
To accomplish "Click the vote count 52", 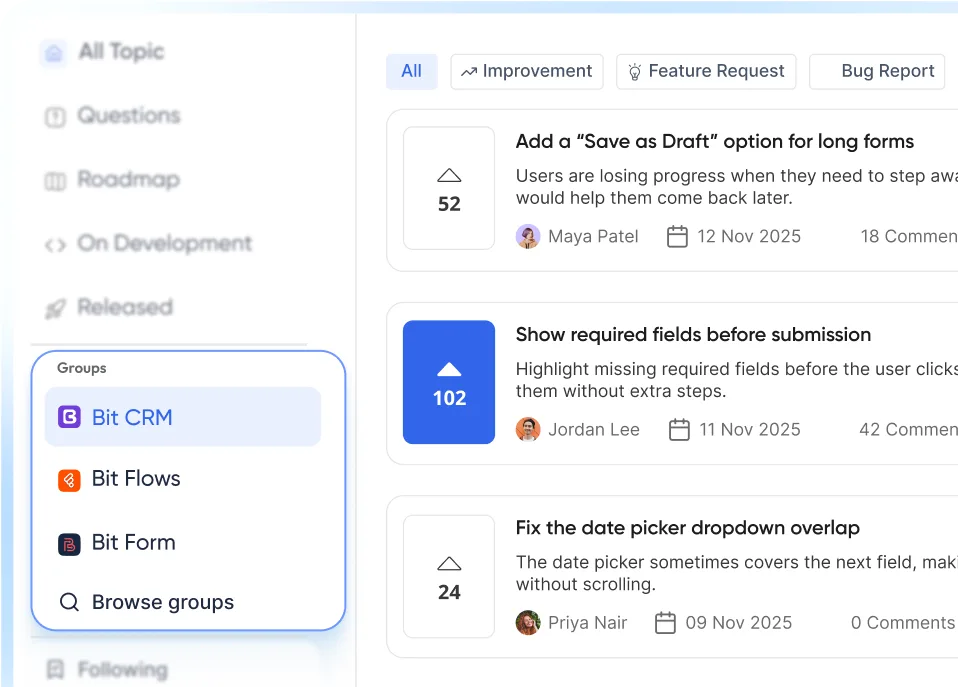I will coord(449,204).
